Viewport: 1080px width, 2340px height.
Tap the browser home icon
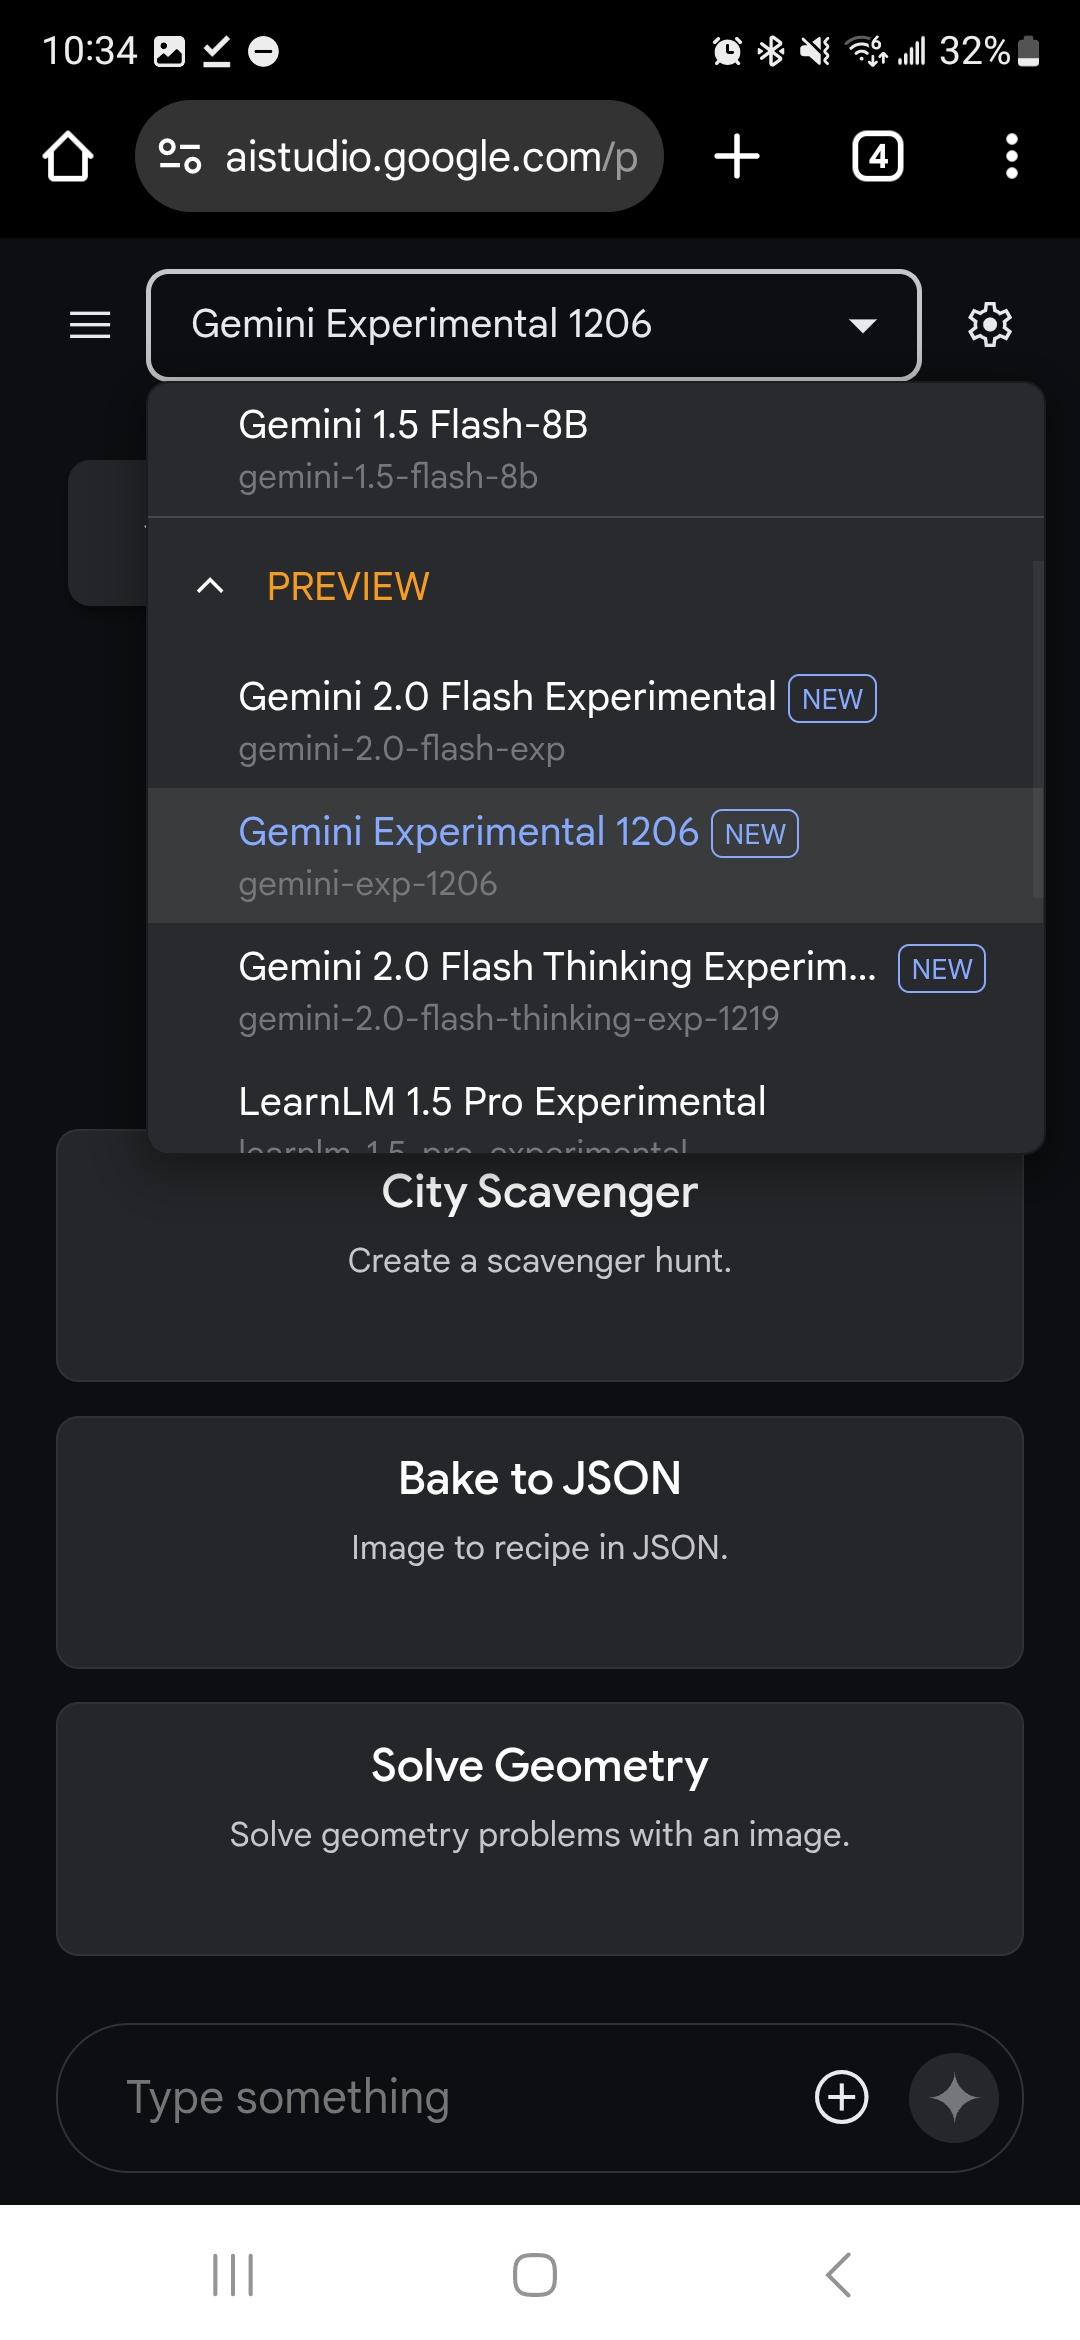(x=68, y=157)
